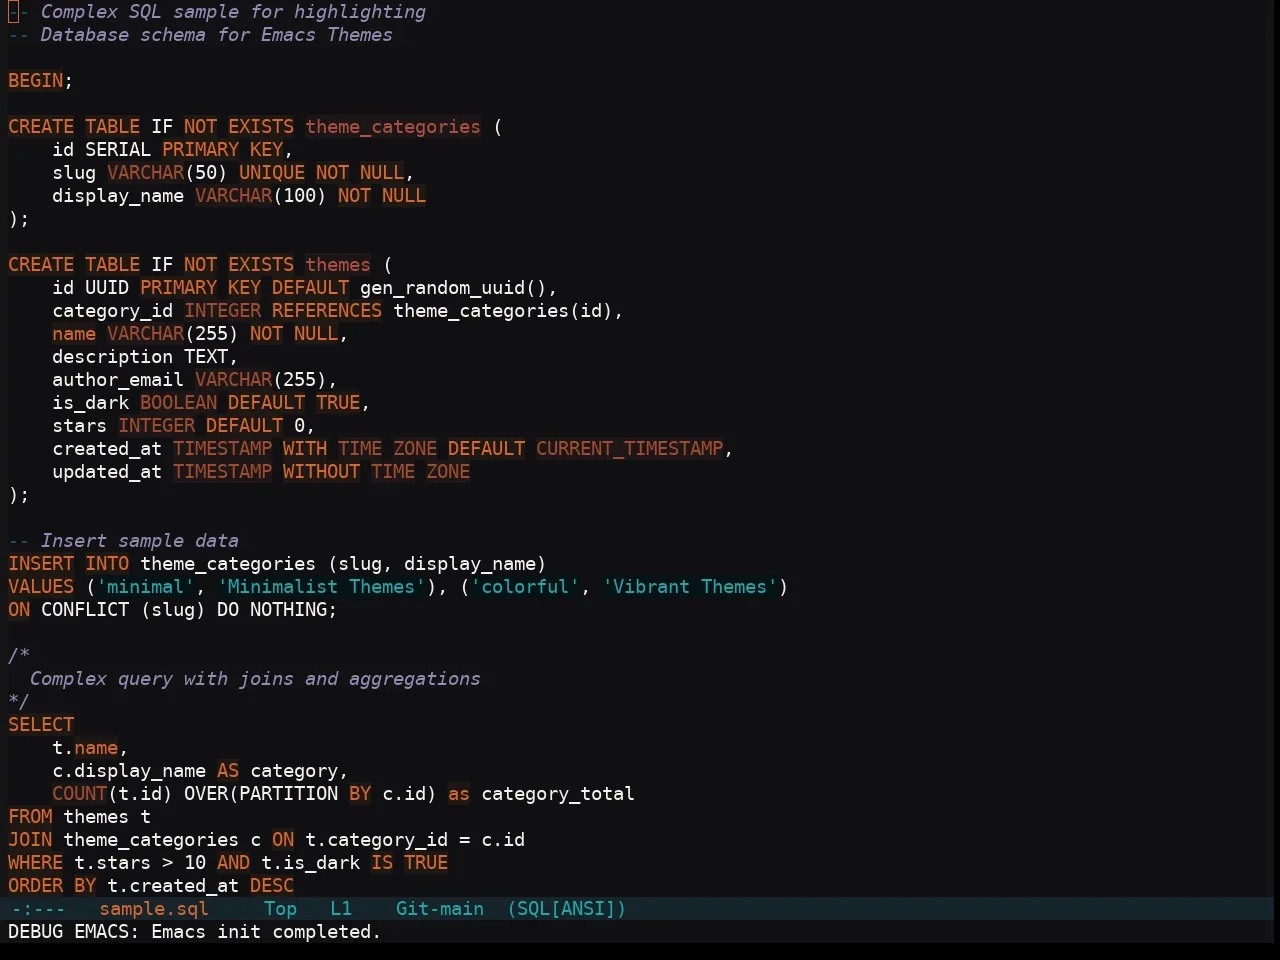Image resolution: width=1280 pixels, height=960 pixels.
Task: Click t.name in the SELECT list
Action: tap(85, 748)
